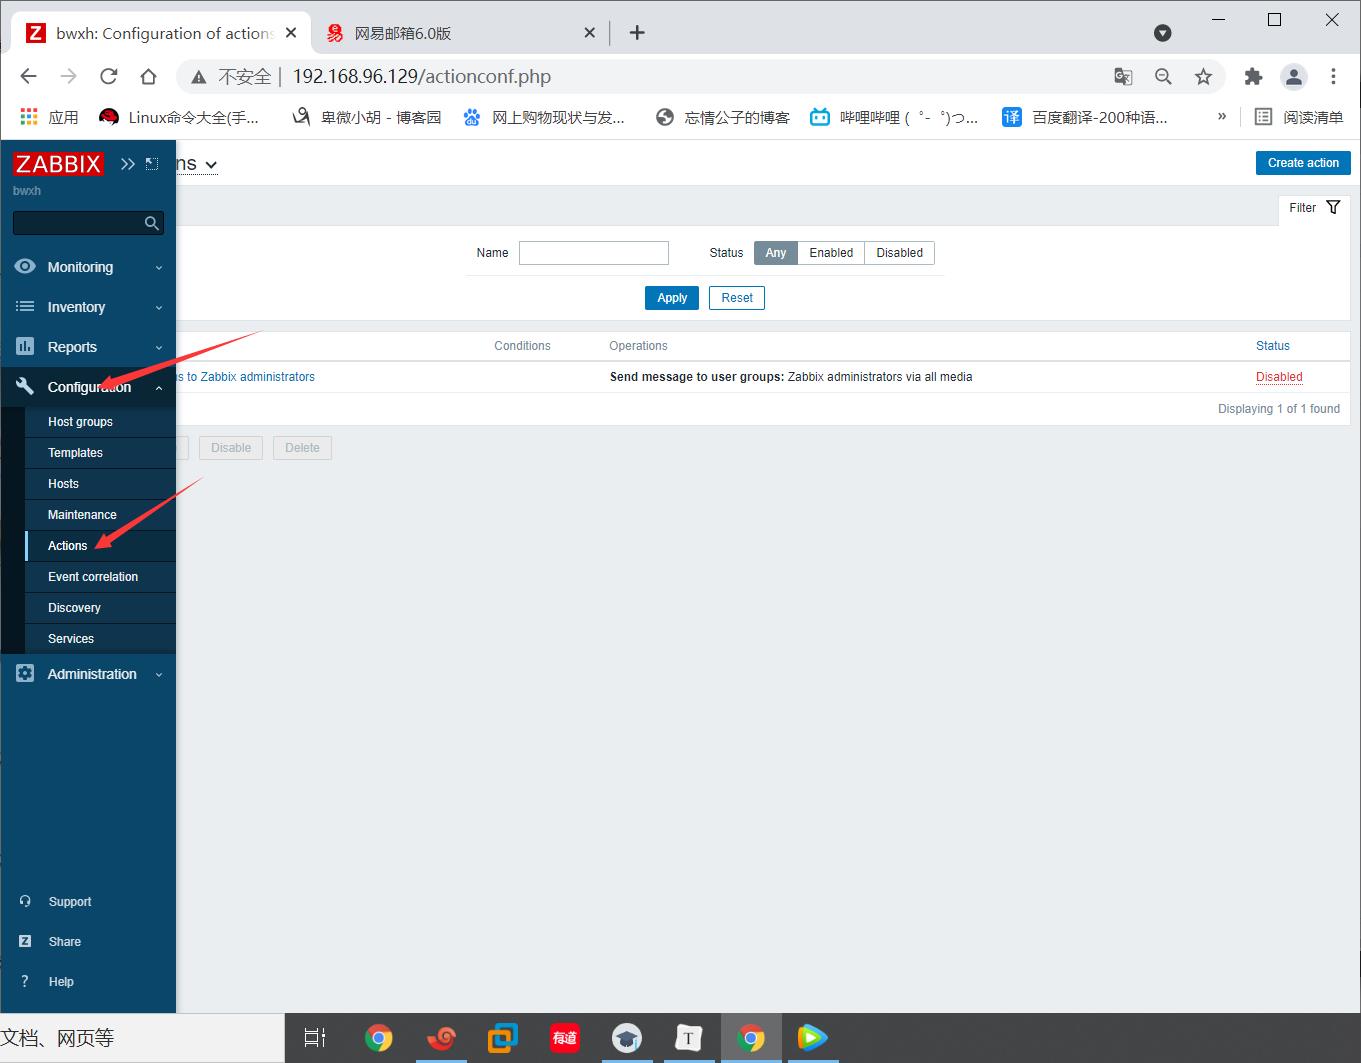Open Typora T icon on taskbar
This screenshot has height=1063, width=1361.
(x=688, y=1038)
